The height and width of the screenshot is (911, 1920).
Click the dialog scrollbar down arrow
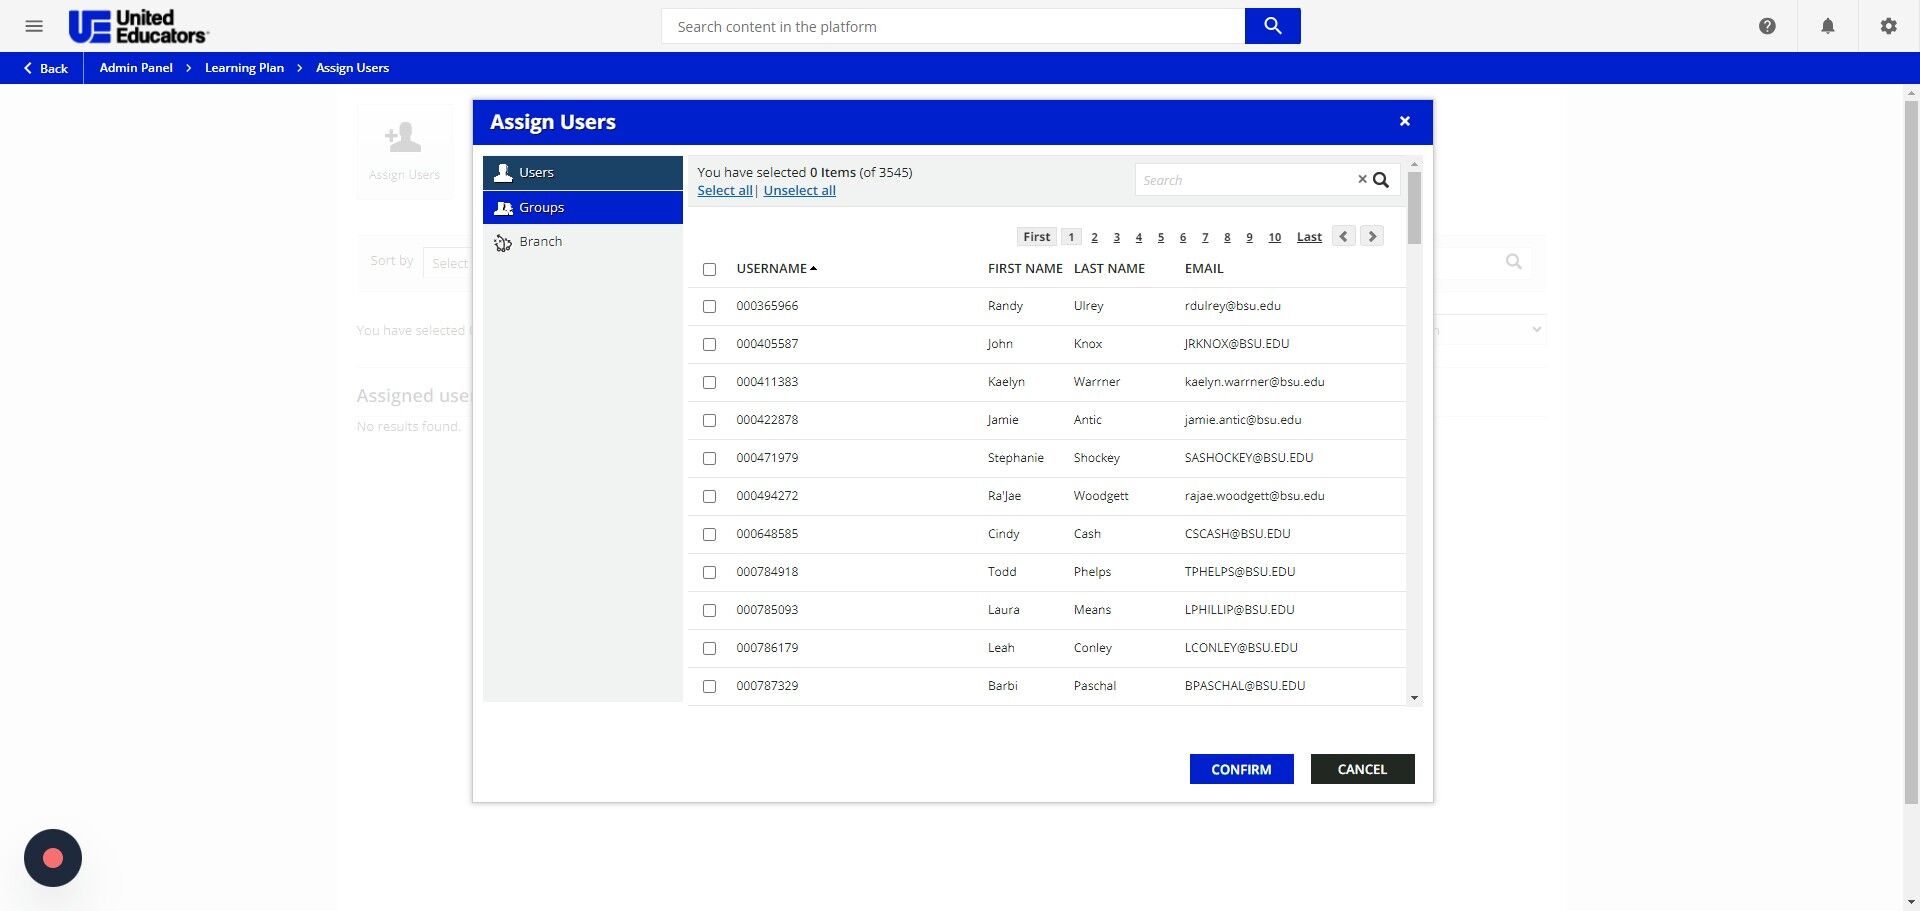click(x=1414, y=698)
